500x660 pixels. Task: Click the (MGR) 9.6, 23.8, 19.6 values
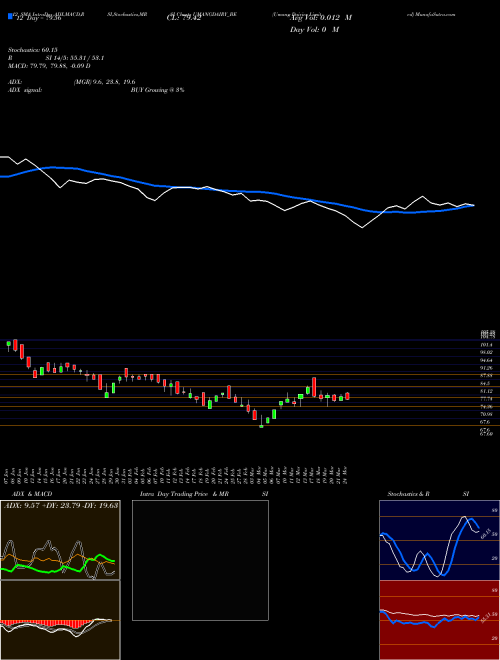click(104, 82)
